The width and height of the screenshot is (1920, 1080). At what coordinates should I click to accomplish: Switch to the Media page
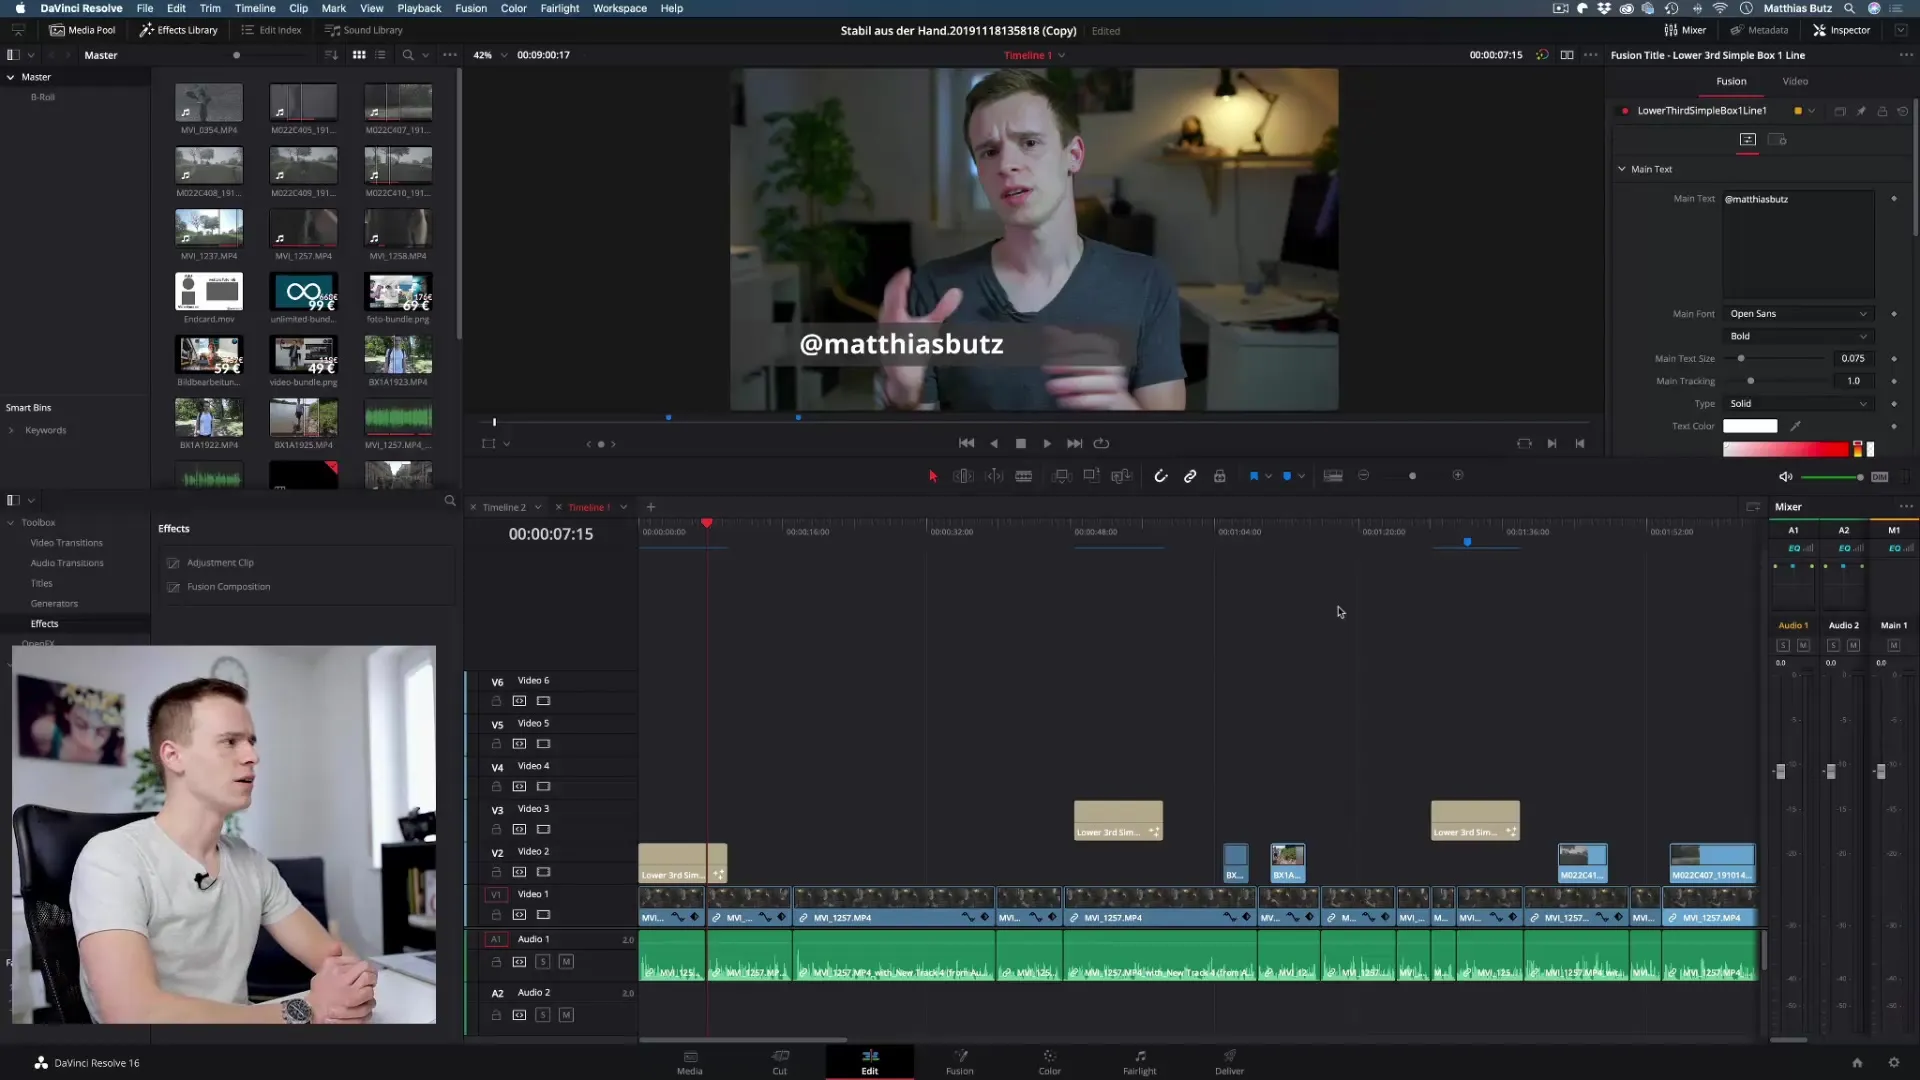click(x=690, y=1062)
